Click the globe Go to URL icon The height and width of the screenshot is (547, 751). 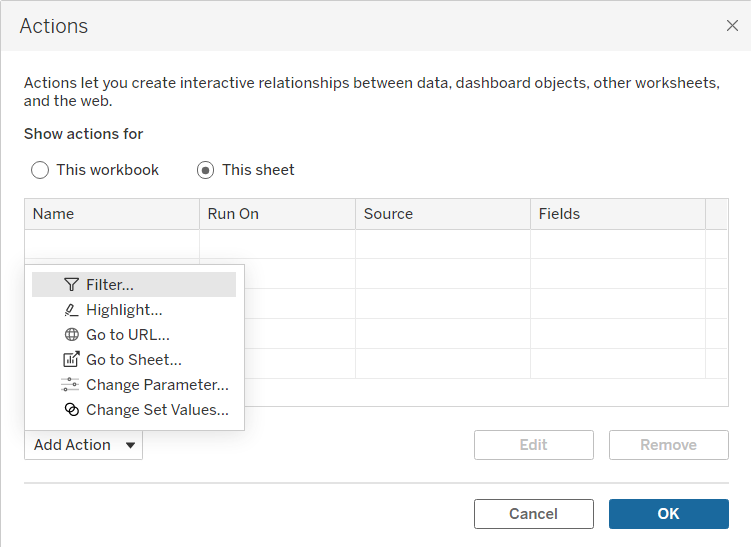(x=71, y=335)
